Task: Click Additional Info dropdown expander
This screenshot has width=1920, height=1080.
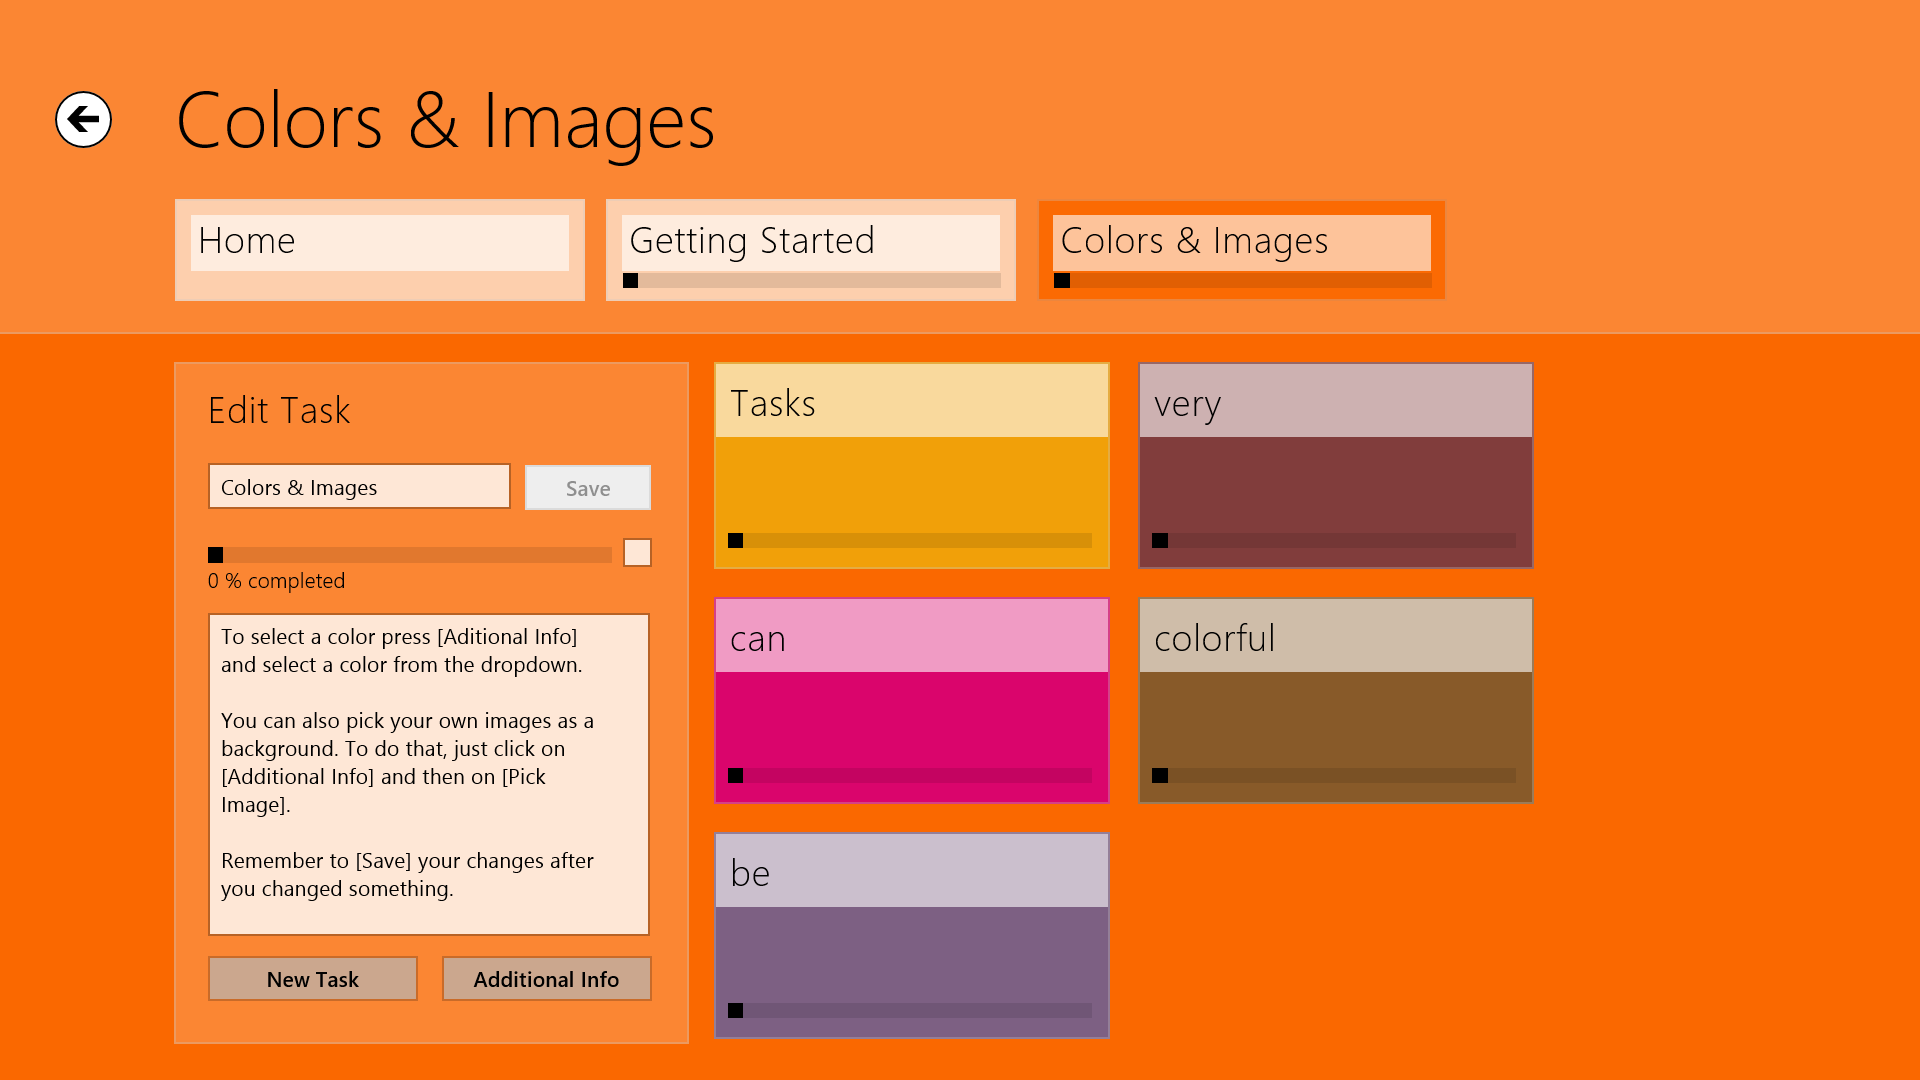Action: click(546, 978)
